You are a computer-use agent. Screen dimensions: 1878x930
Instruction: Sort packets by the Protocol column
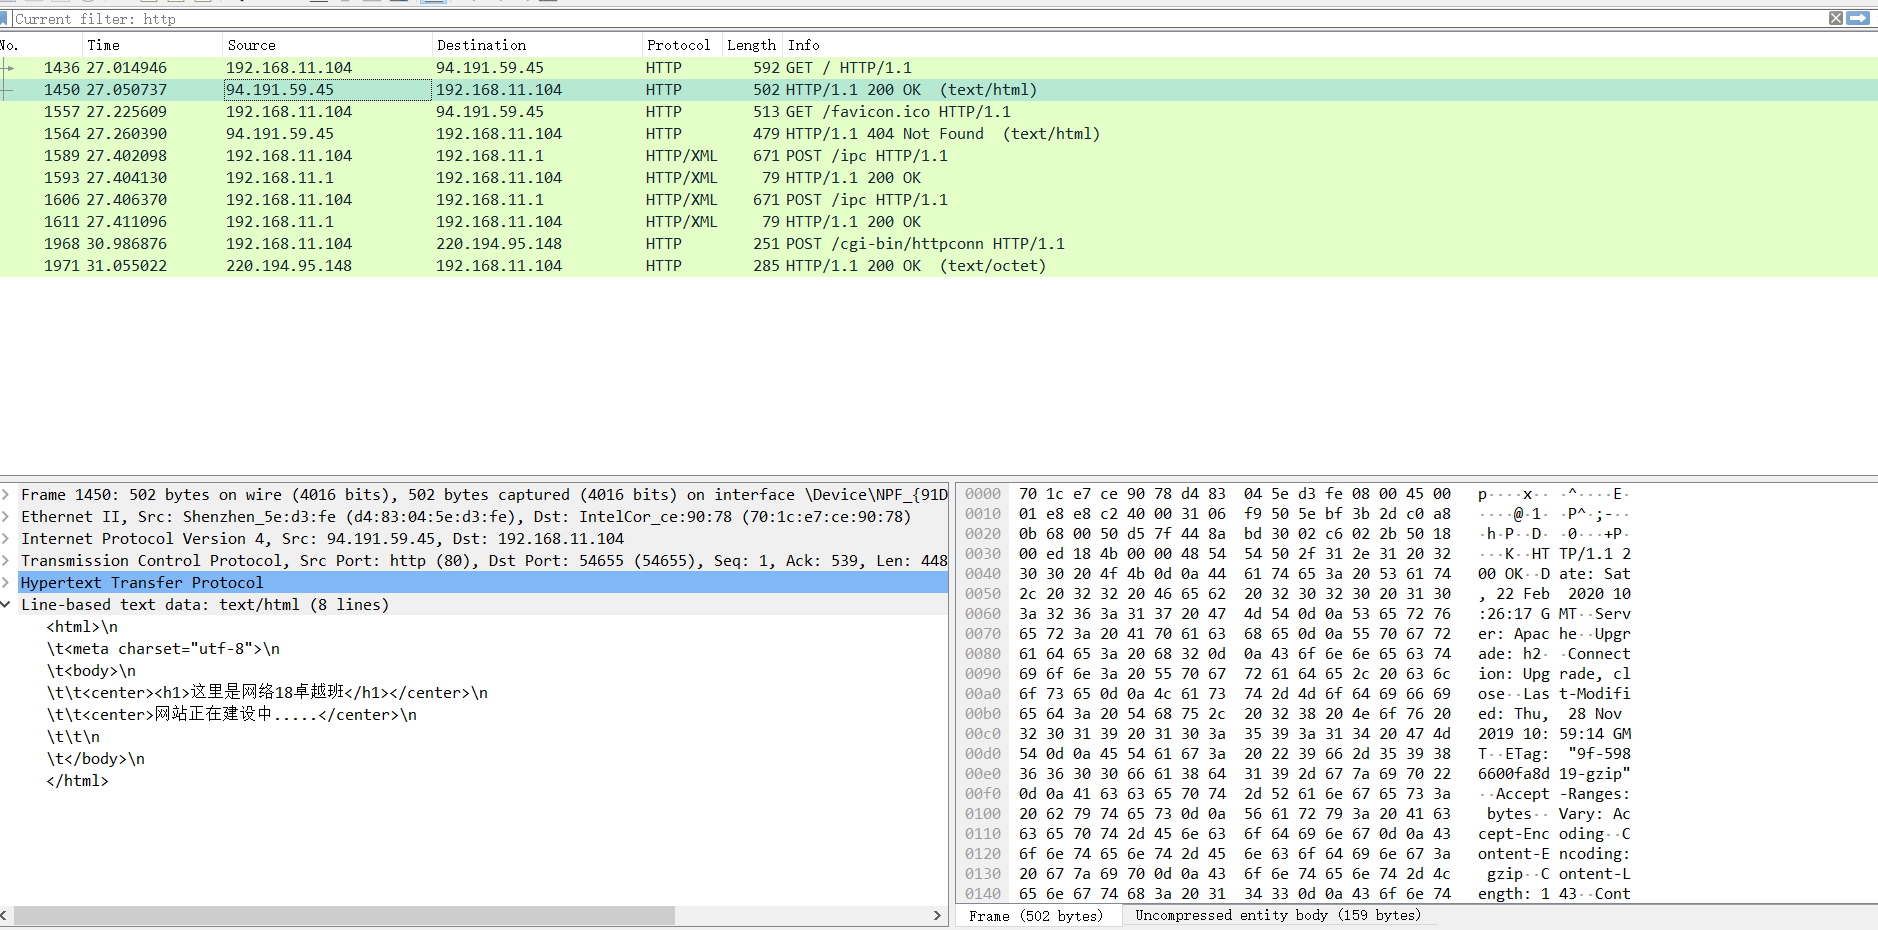click(x=679, y=44)
